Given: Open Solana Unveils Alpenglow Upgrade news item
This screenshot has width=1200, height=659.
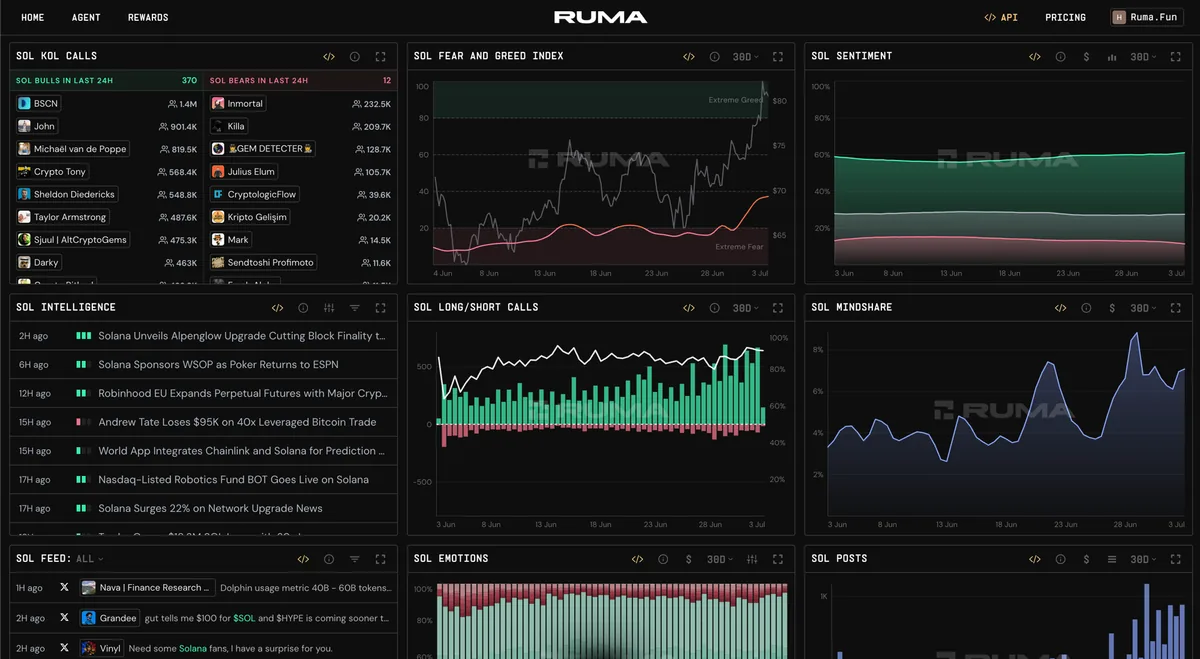Looking at the screenshot, I should (x=203, y=336).
